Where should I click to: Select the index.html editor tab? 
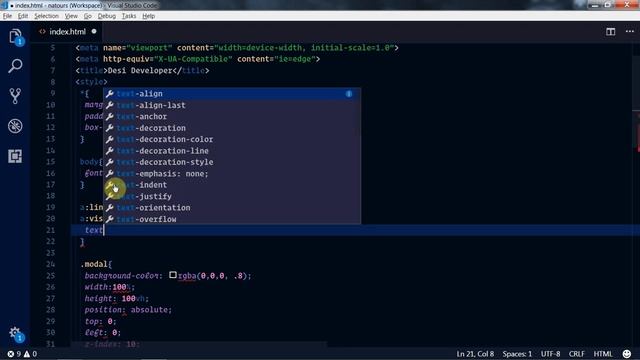(67, 32)
